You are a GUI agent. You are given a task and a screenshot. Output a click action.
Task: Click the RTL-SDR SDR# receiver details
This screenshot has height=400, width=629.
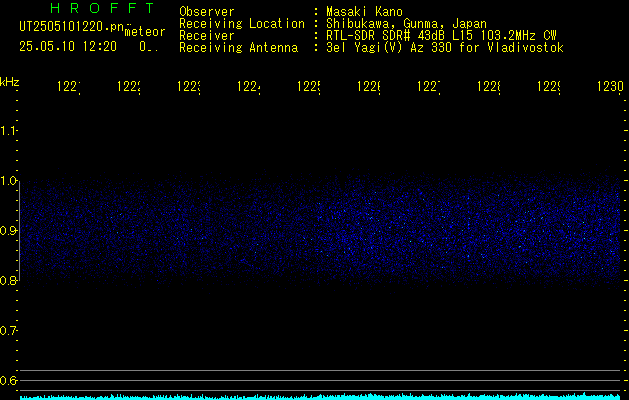441,36
